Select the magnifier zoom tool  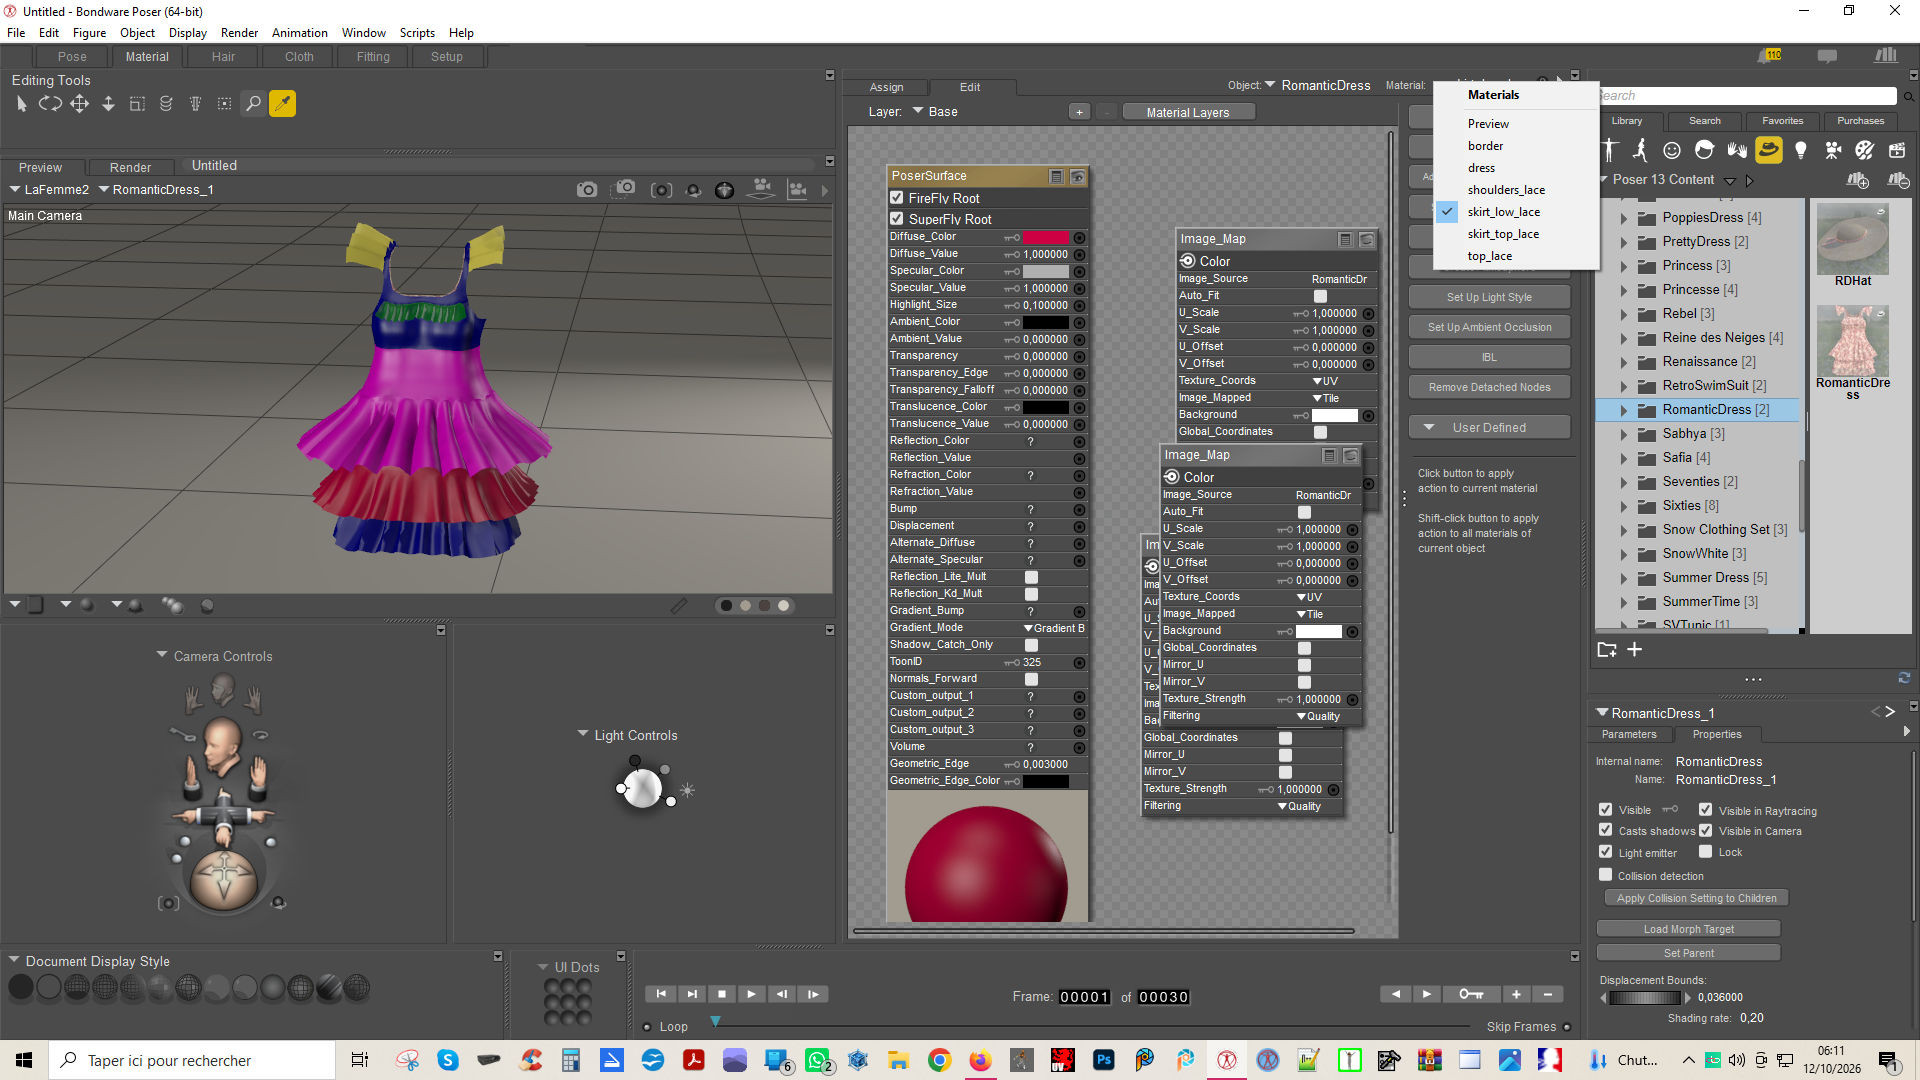tap(254, 104)
